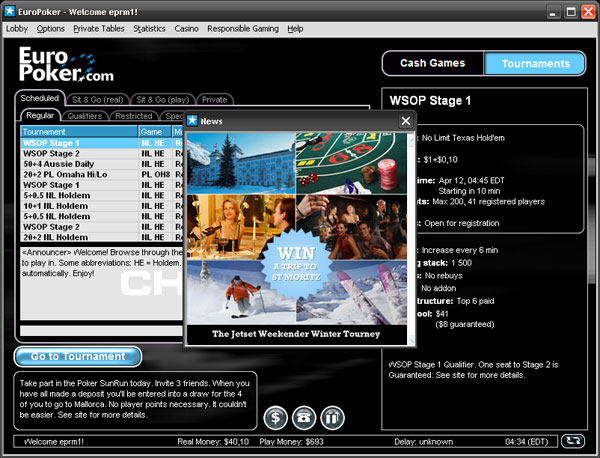This screenshot has width=600, height=458.
Task: Sort by Tournament column header
Action: tap(79, 132)
